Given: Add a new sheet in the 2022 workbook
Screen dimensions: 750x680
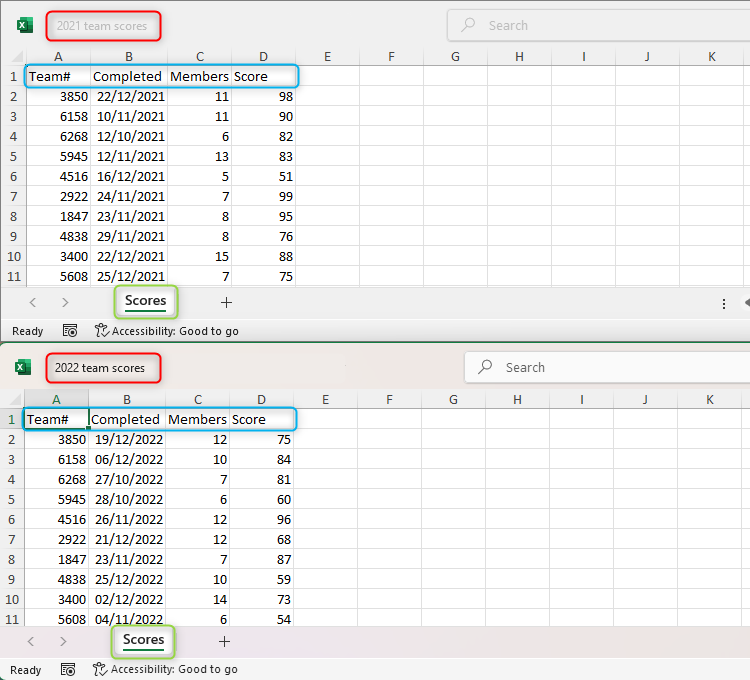Looking at the screenshot, I should 224,641.
